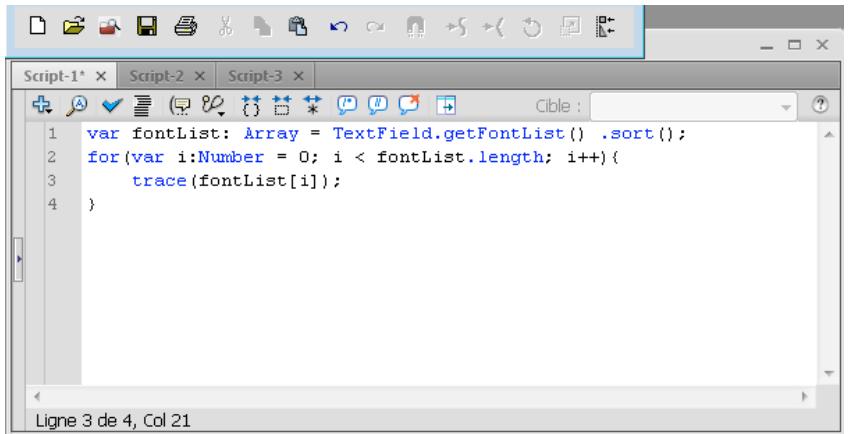Click the Cut scissors icon
Viewport: 848px width, 434px height.
tap(226, 25)
